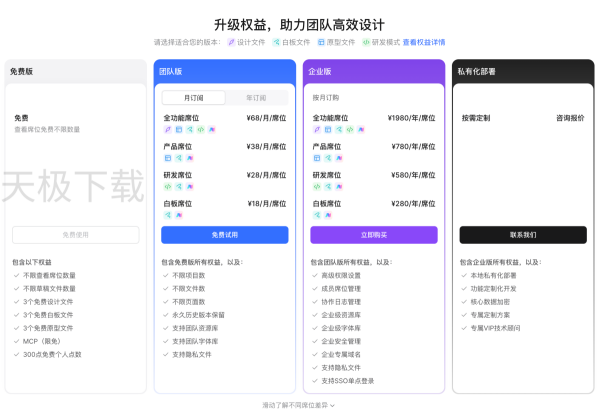This screenshot has width=600, height=415.
Task: Click pen icon under Enterprise full-feature seat
Action: (x=316, y=129)
